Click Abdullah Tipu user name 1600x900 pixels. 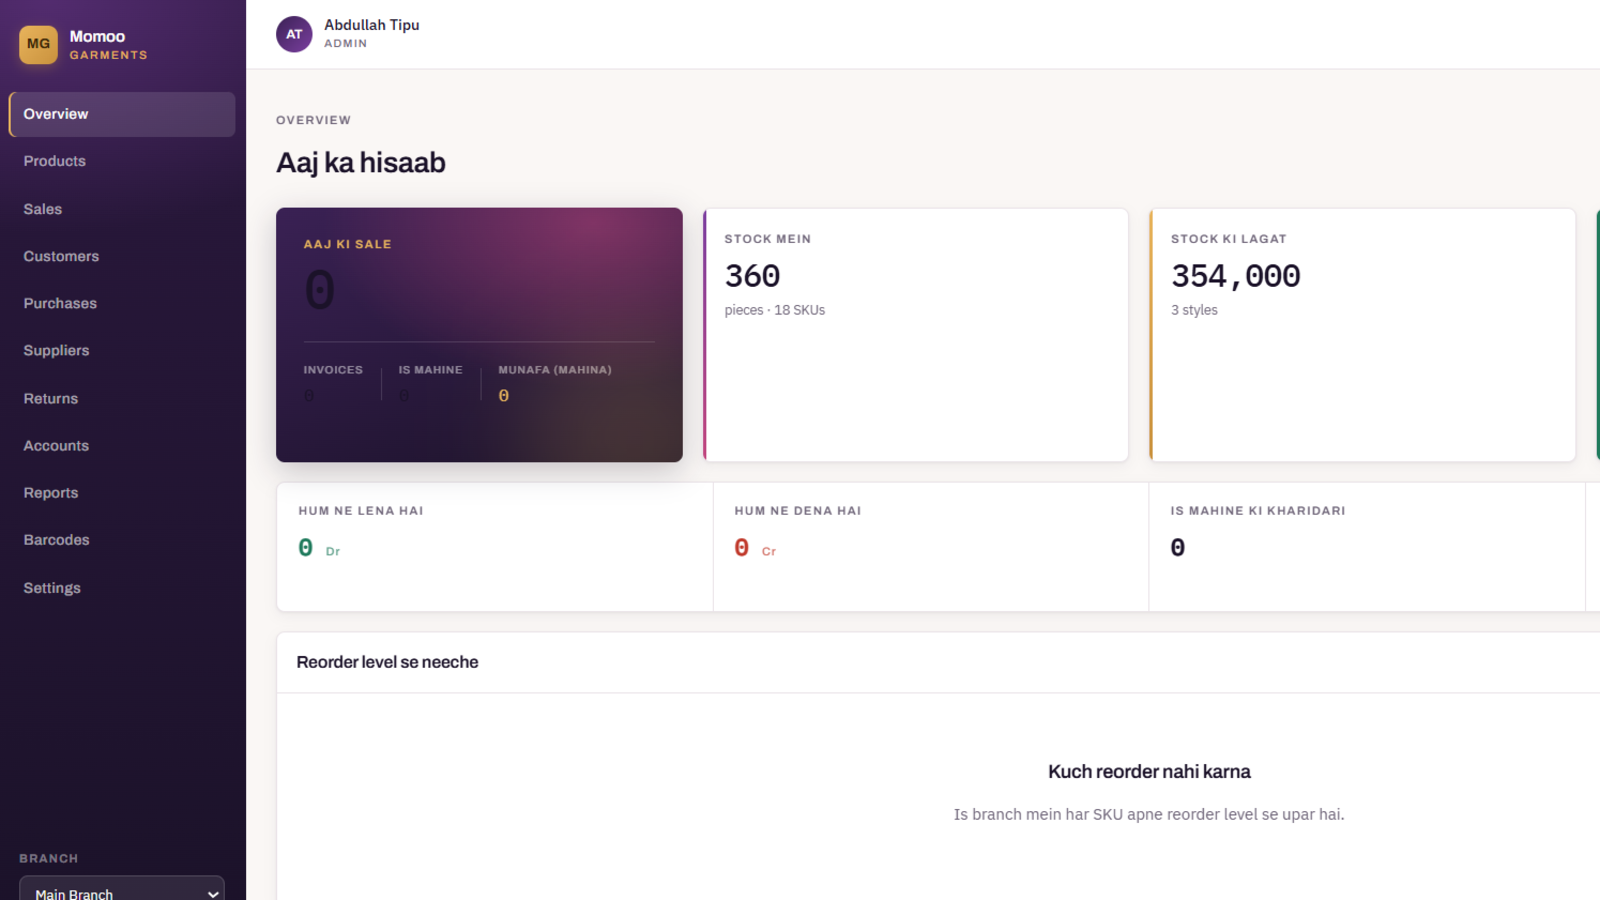(x=372, y=25)
